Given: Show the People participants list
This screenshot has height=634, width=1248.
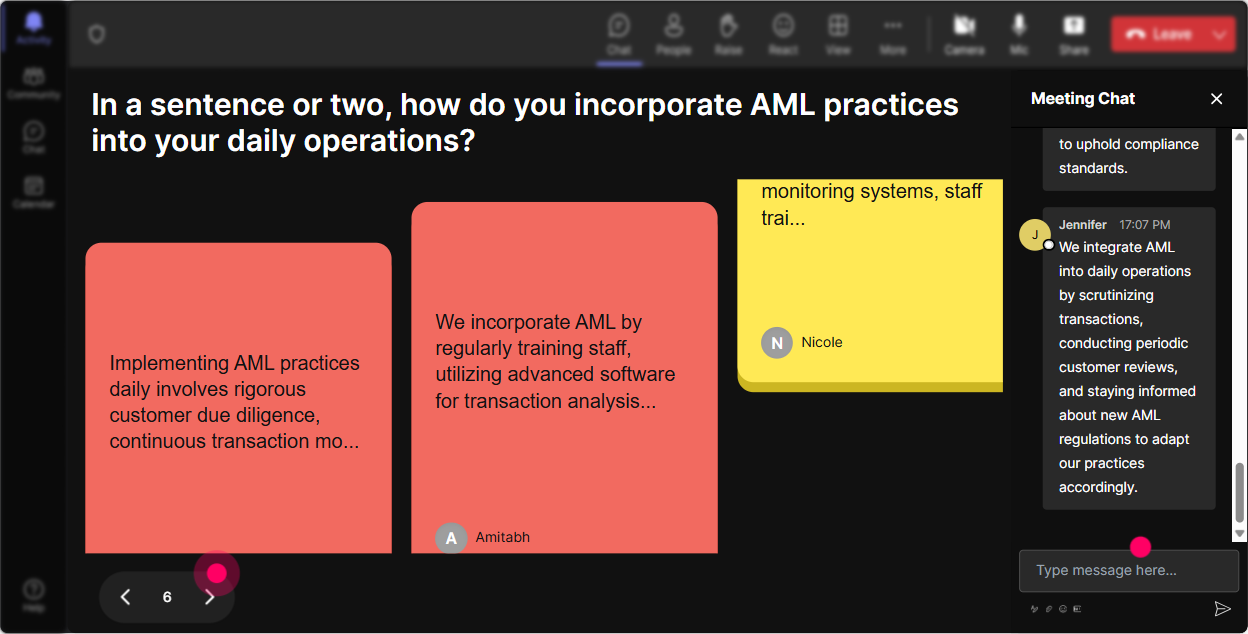Looking at the screenshot, I should (674, 34).
